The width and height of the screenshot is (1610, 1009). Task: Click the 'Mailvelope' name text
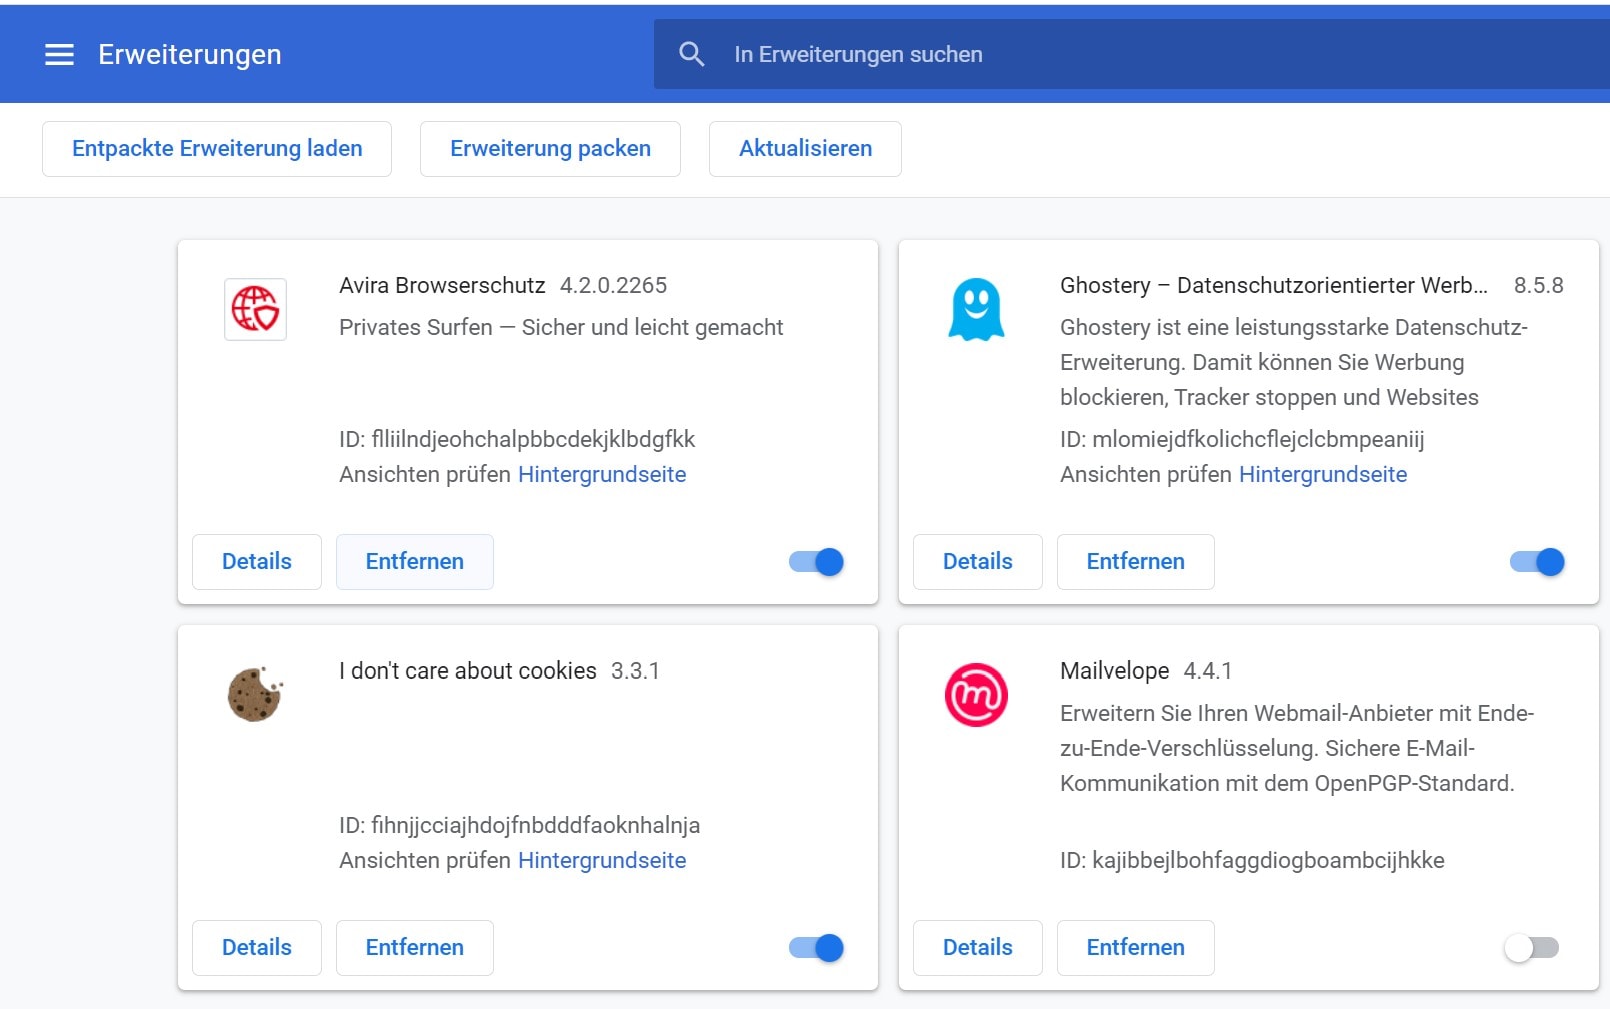pos(1114,671)
